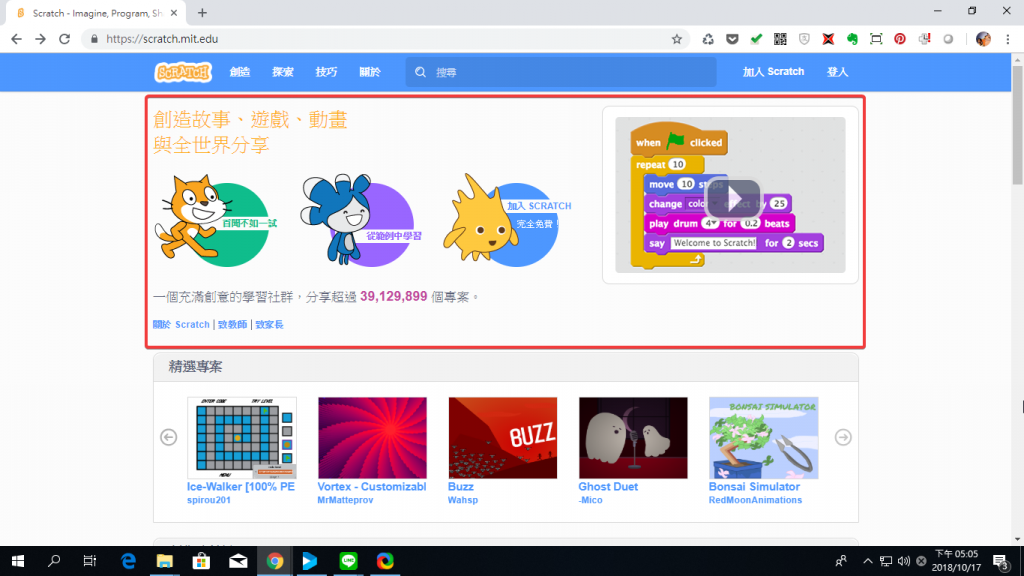Open the LINE app from the taskbar
The width and height of the screenshot is (1024, 576).
[x=348, y=561]
